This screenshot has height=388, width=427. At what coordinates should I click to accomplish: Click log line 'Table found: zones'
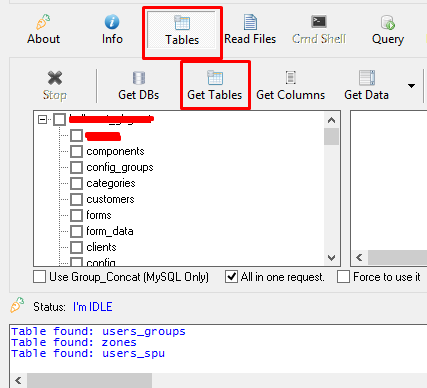coord(74,343)
